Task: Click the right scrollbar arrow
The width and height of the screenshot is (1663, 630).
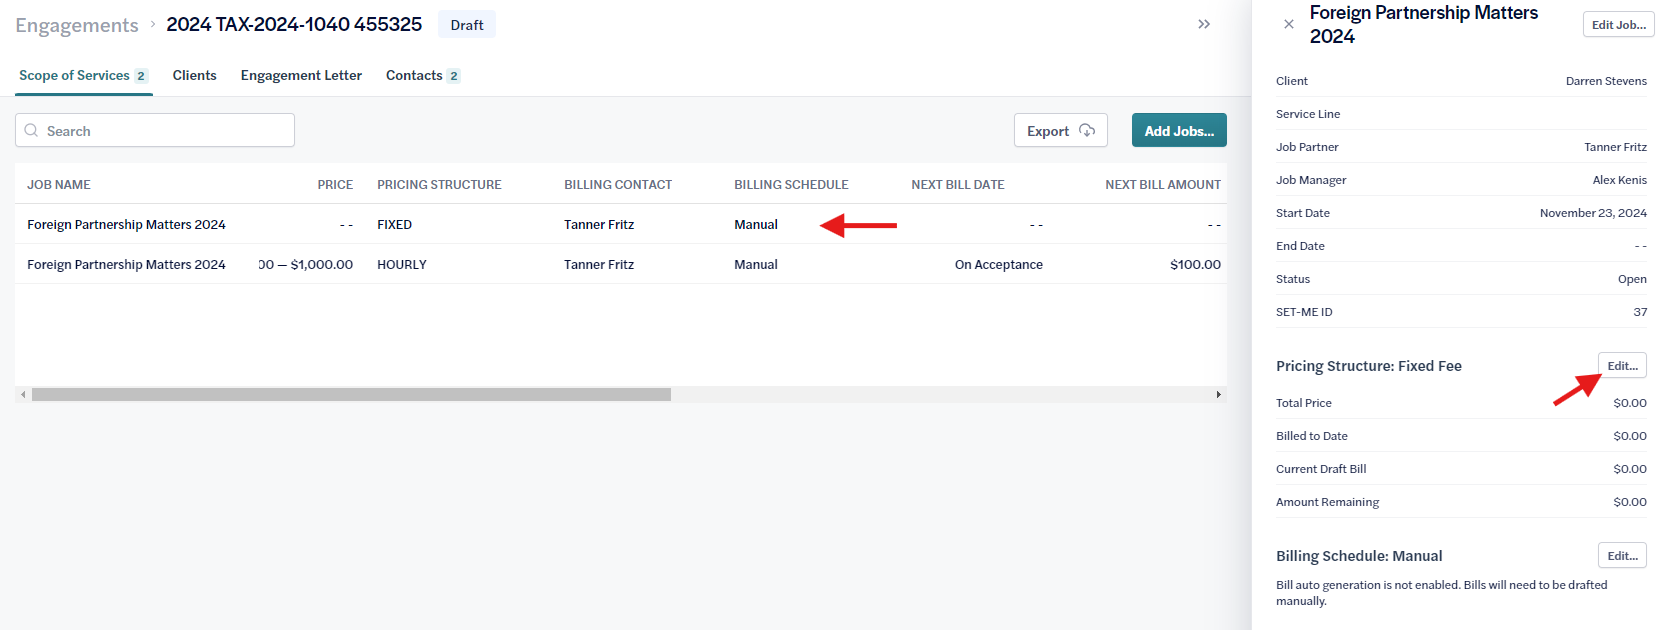Action: pyautogui.click(x=1218, y=395)
